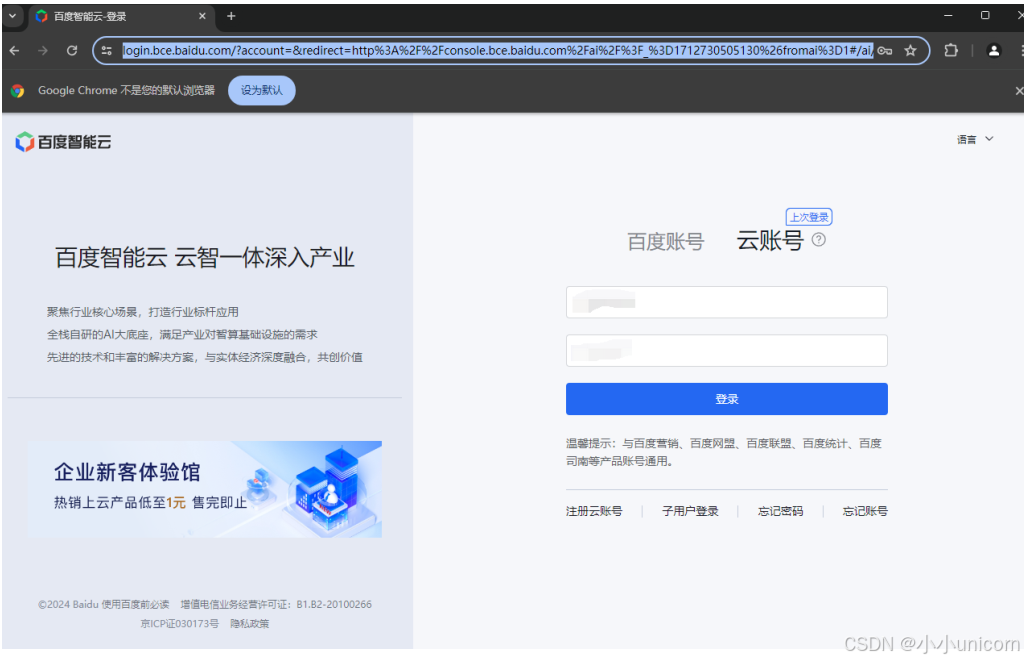1024x662 pixels.
Task: Open the 企业新客体验馆 promo banner
Action: tap(204, 489)
